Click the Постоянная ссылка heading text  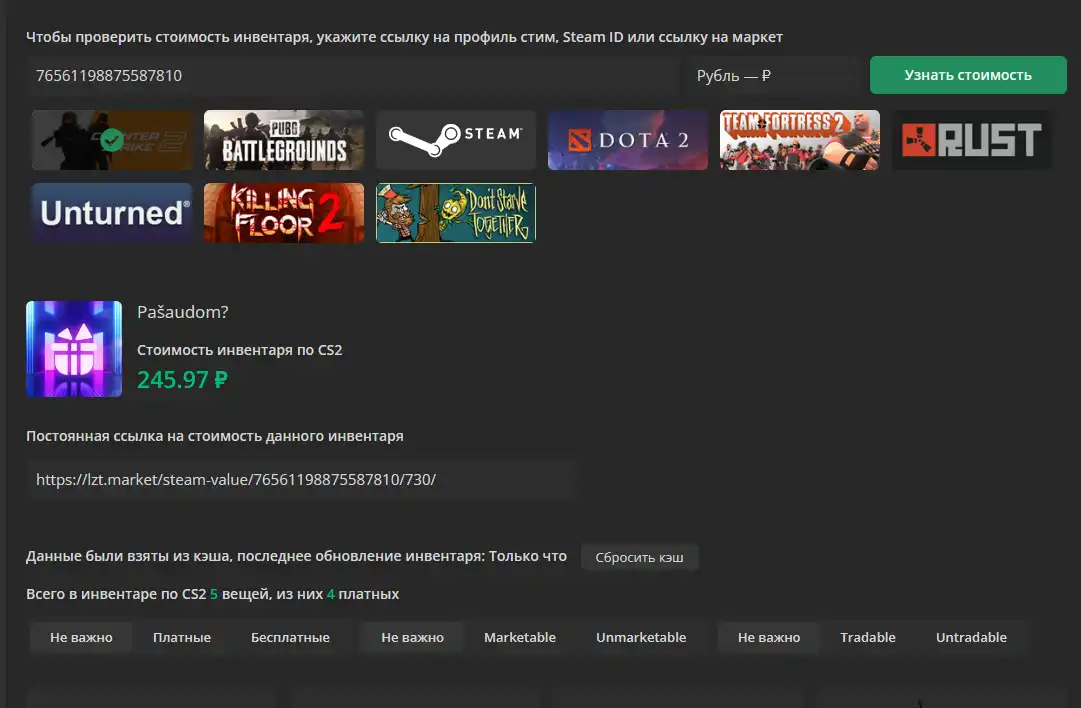[x=214, y=436]
